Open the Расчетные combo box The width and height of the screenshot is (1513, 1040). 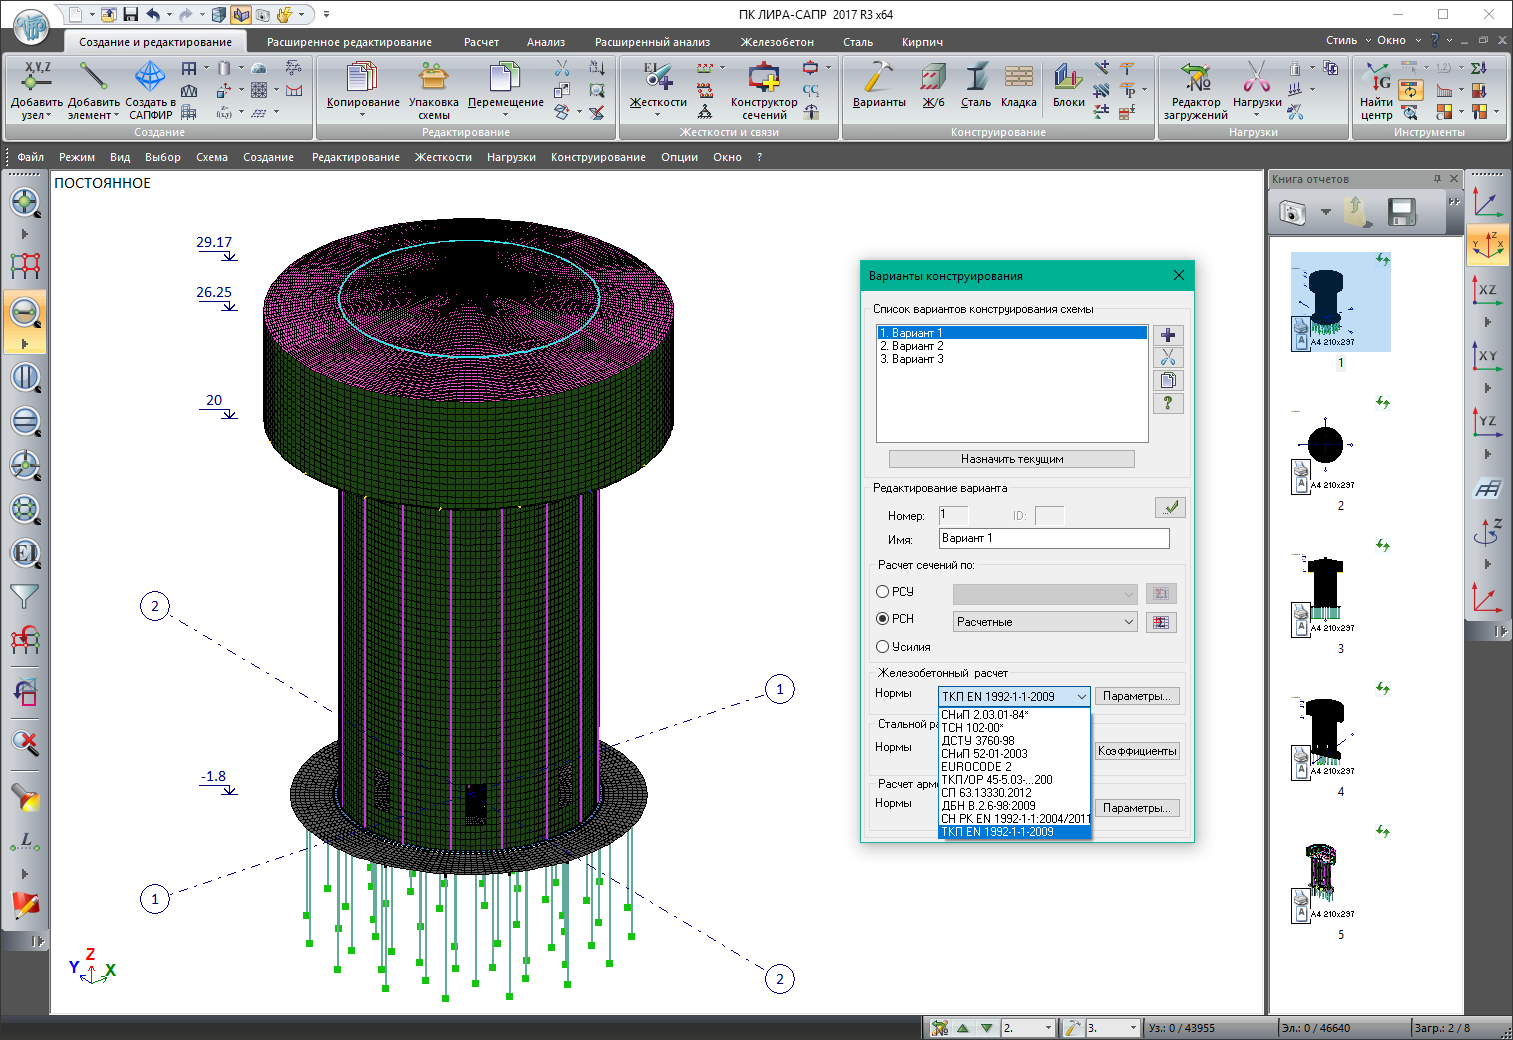point(1044,622)
